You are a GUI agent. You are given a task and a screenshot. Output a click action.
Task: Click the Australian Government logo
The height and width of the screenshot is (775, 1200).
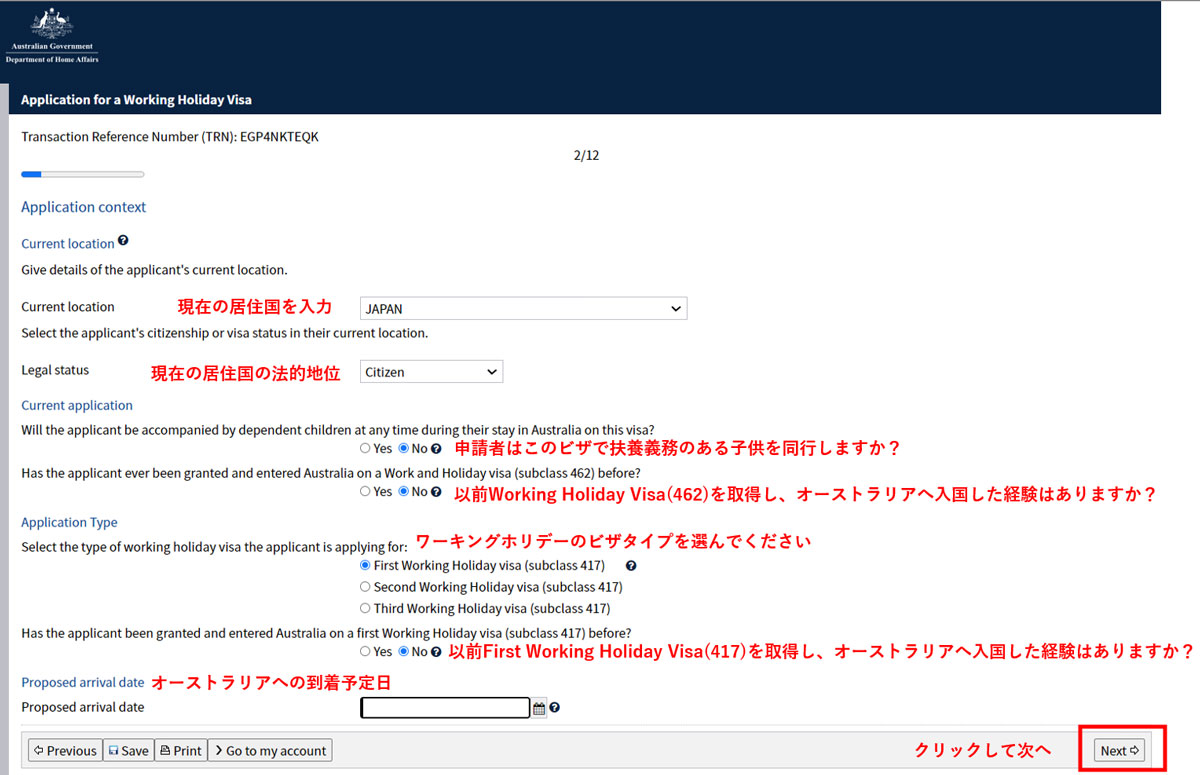pos(51,36)
